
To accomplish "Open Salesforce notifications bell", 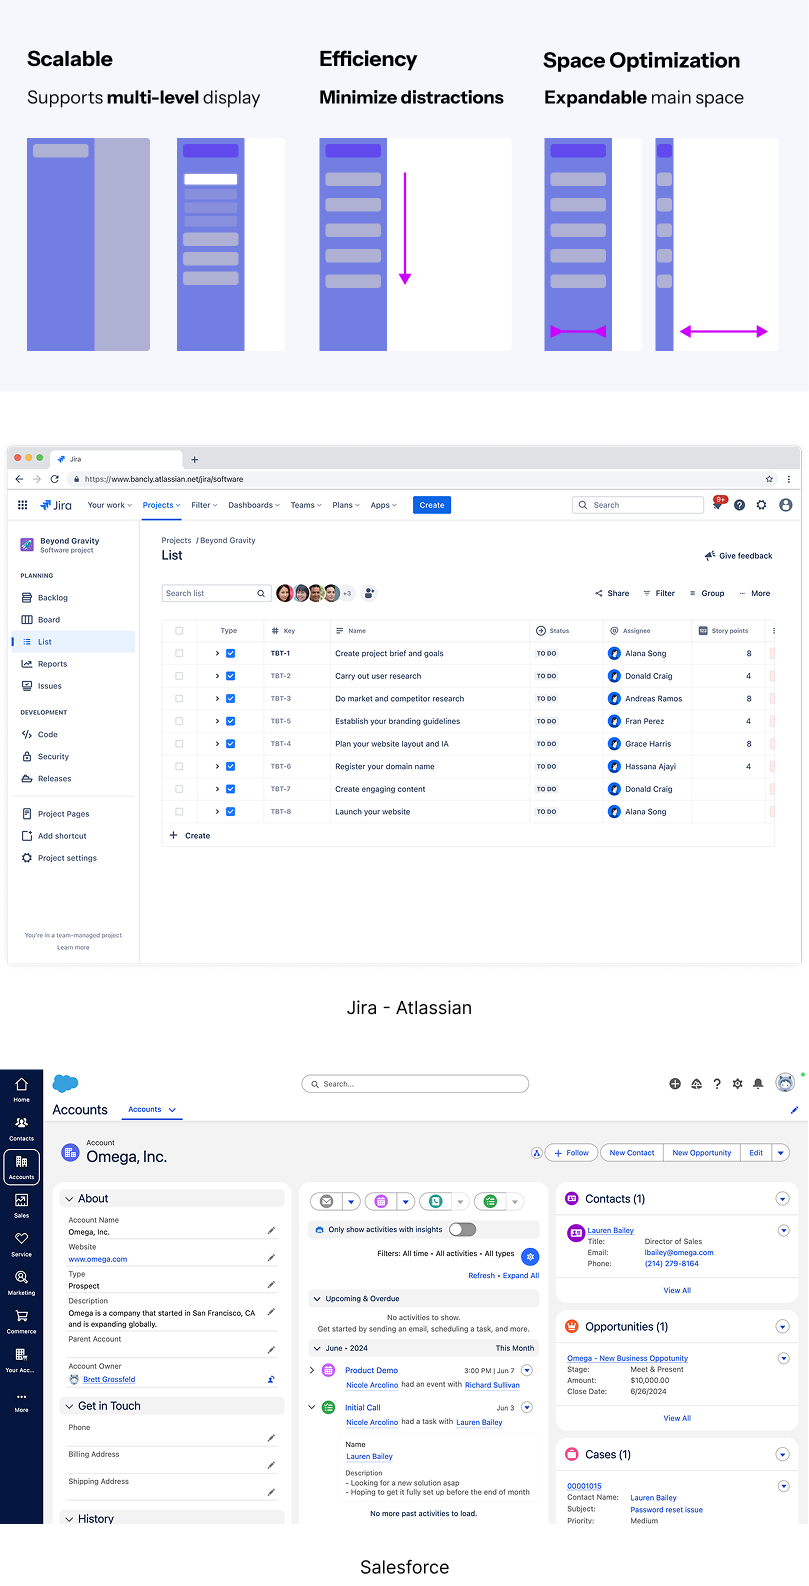I will 758,1084.
